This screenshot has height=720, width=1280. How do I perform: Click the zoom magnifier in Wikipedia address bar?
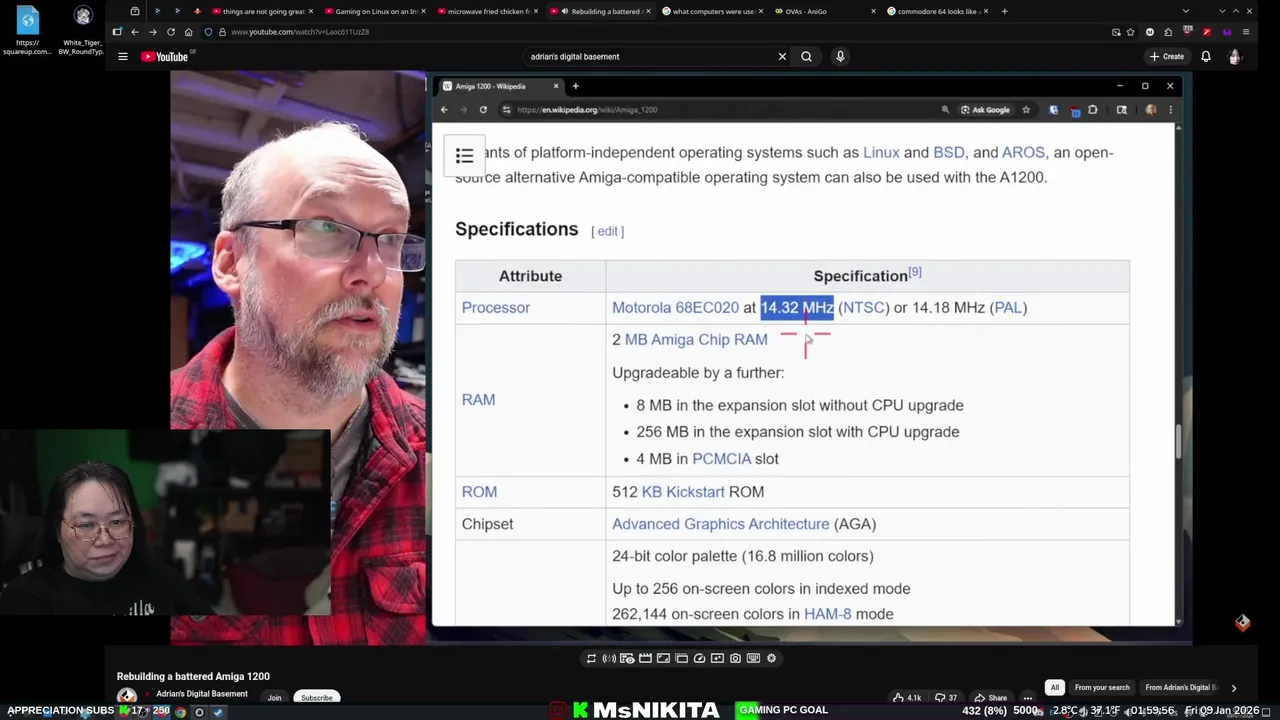pyautogui.click(x=945, y=110)
